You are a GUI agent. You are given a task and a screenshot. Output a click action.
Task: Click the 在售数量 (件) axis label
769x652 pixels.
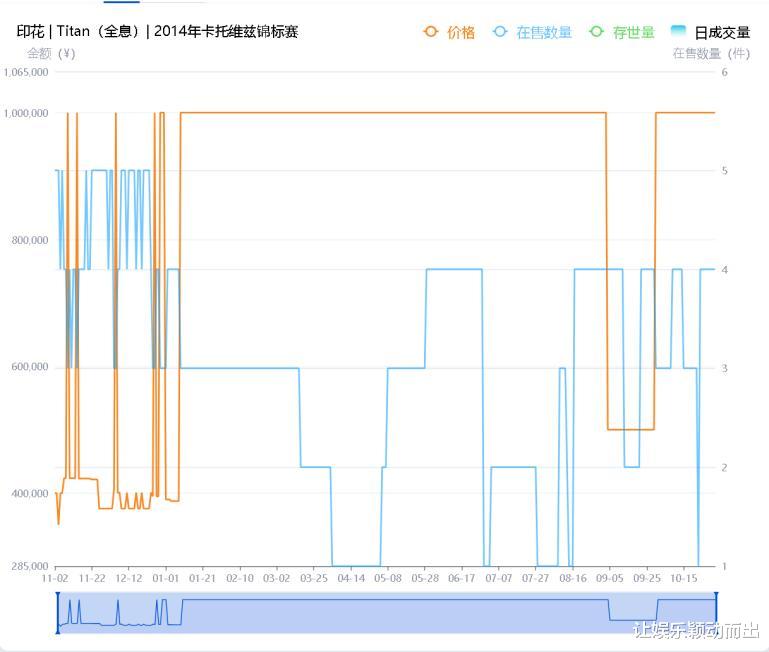pyautogui.click(x=711, y=53)
